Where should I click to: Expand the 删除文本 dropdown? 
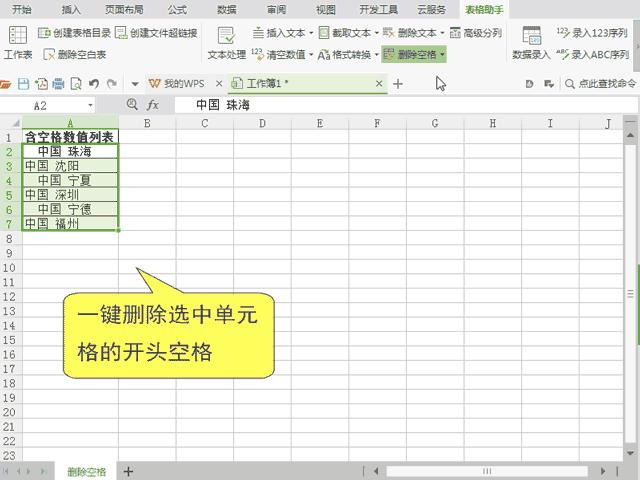pos(442,33)
